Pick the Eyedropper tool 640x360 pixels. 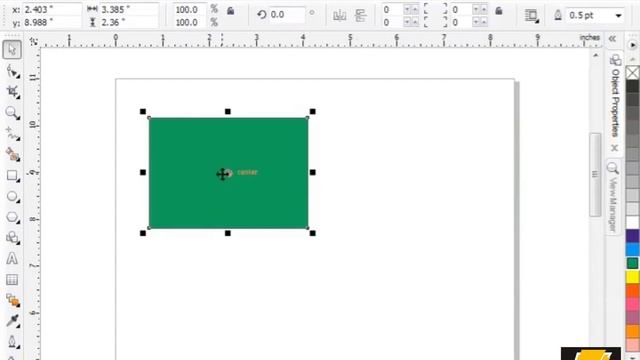point(12,321)
